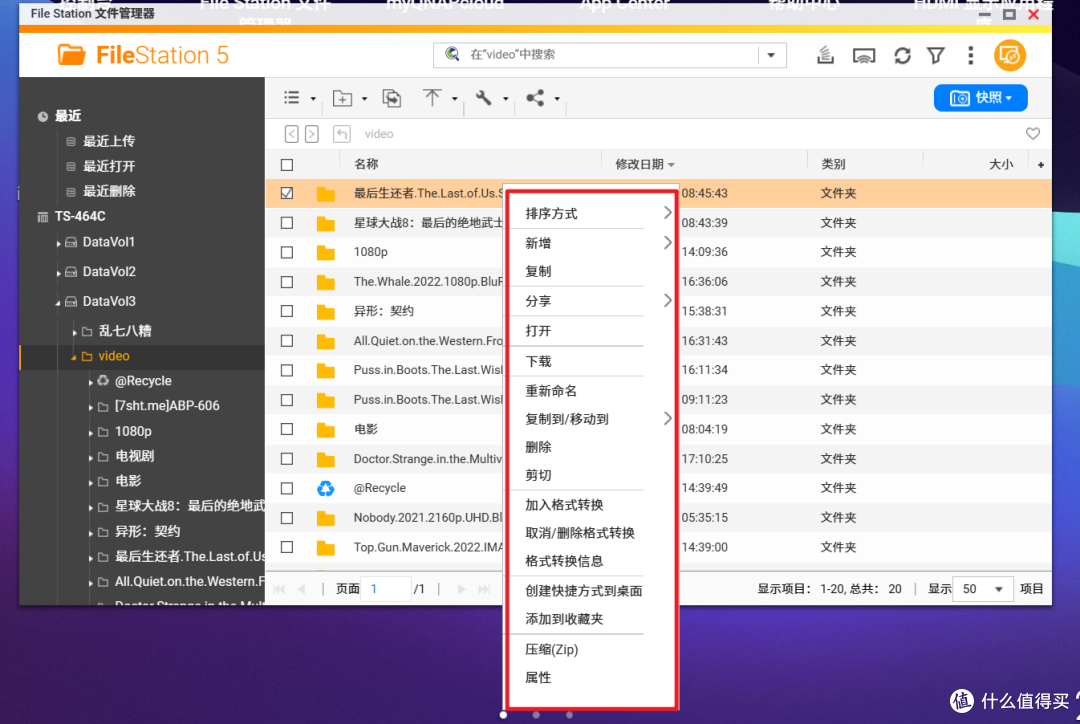
Task: Go to previous page arrow
Action: click(302, 589)
